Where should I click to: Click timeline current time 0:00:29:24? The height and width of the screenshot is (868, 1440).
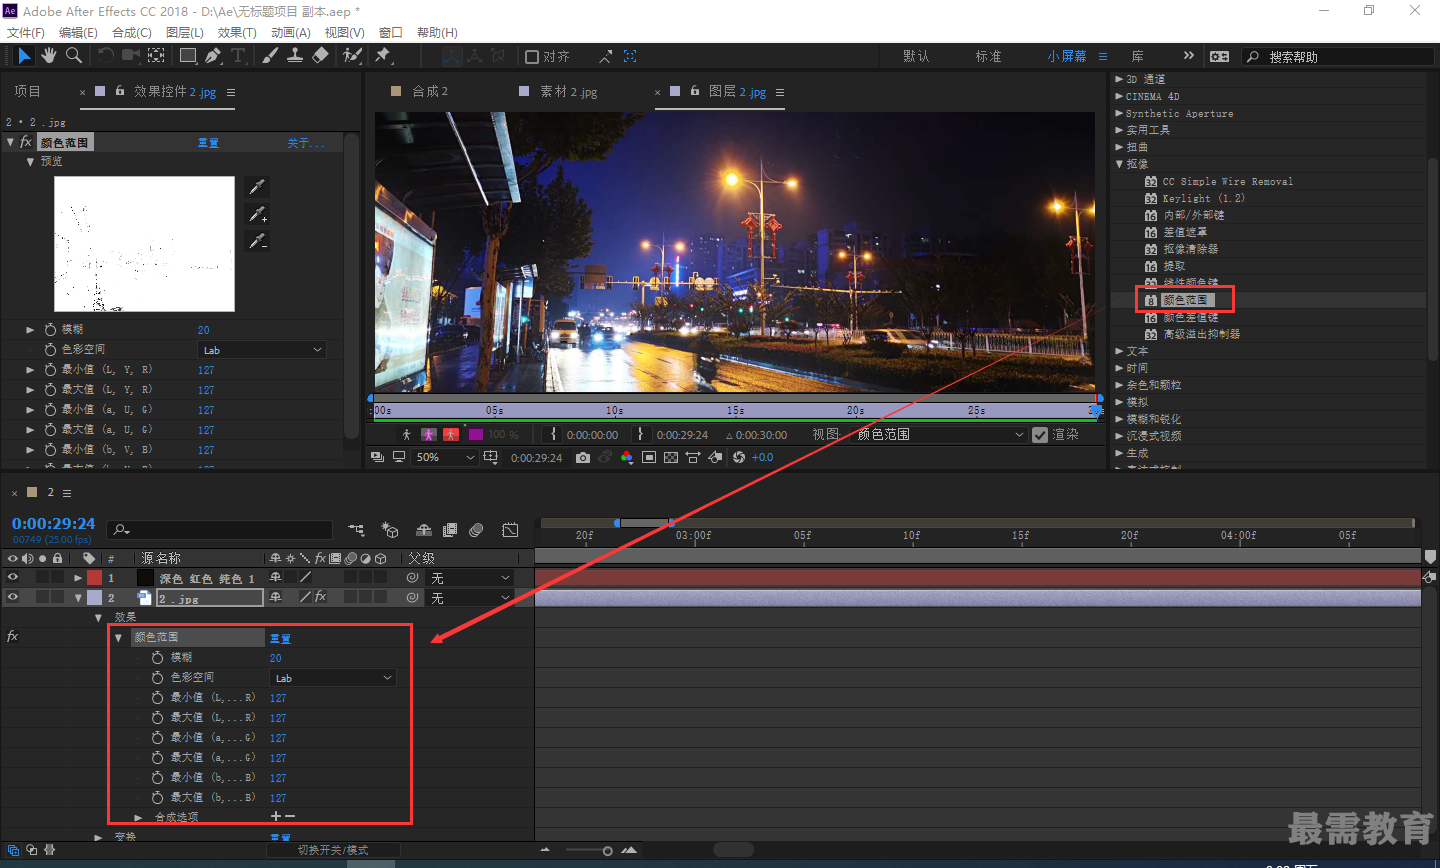54,523
